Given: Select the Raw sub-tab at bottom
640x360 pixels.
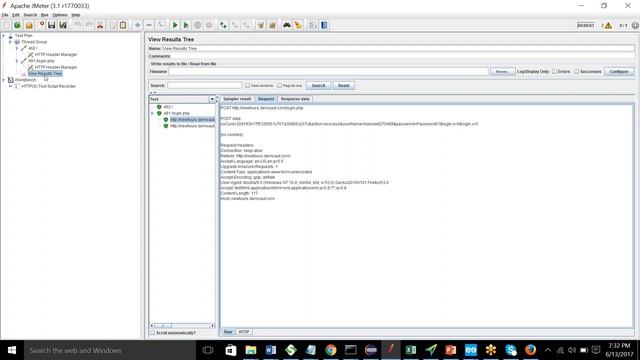Looking at the screenshot, I should tap(228, 332).
